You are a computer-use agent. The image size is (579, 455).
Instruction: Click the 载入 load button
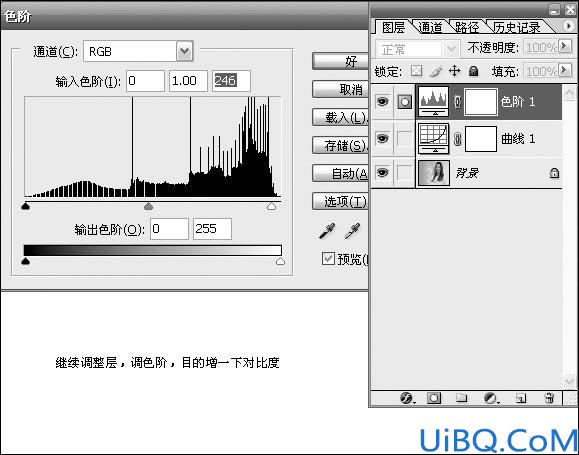[340, 117]
